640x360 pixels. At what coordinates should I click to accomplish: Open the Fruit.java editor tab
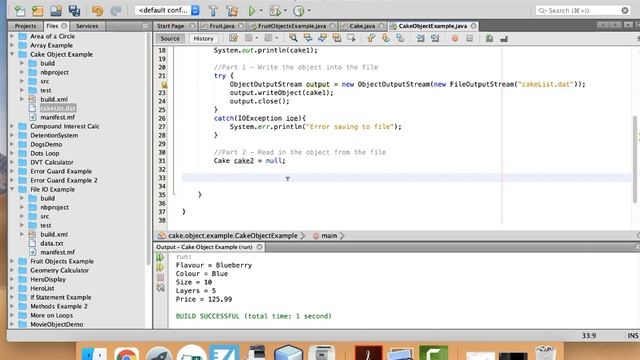click(x=222, y=26)
